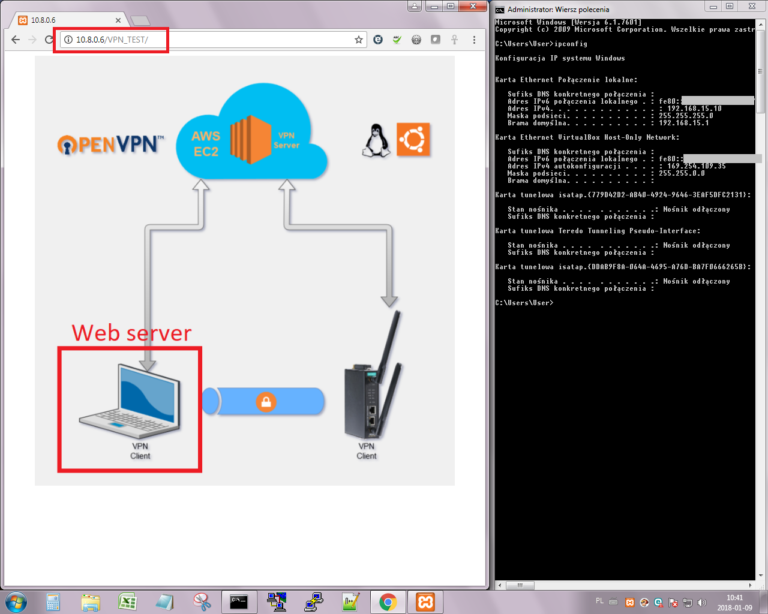The image size is (768, 614).
Task: Open the network computers icon in taskbar
Action: tap(276, 602)
